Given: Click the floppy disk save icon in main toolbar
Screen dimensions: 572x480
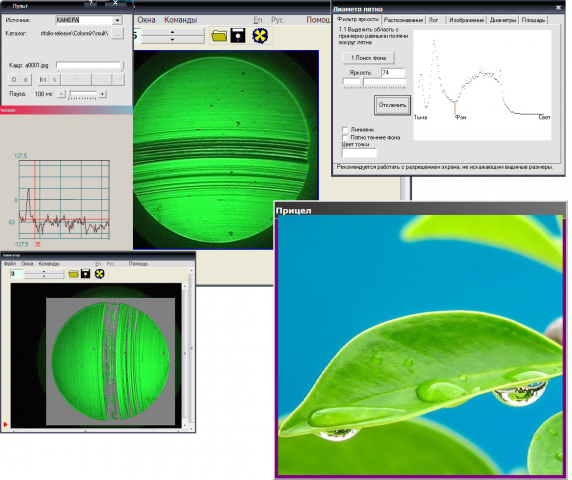Looking at the screenshot, I should pyautogui.click(x=238, y=35).
